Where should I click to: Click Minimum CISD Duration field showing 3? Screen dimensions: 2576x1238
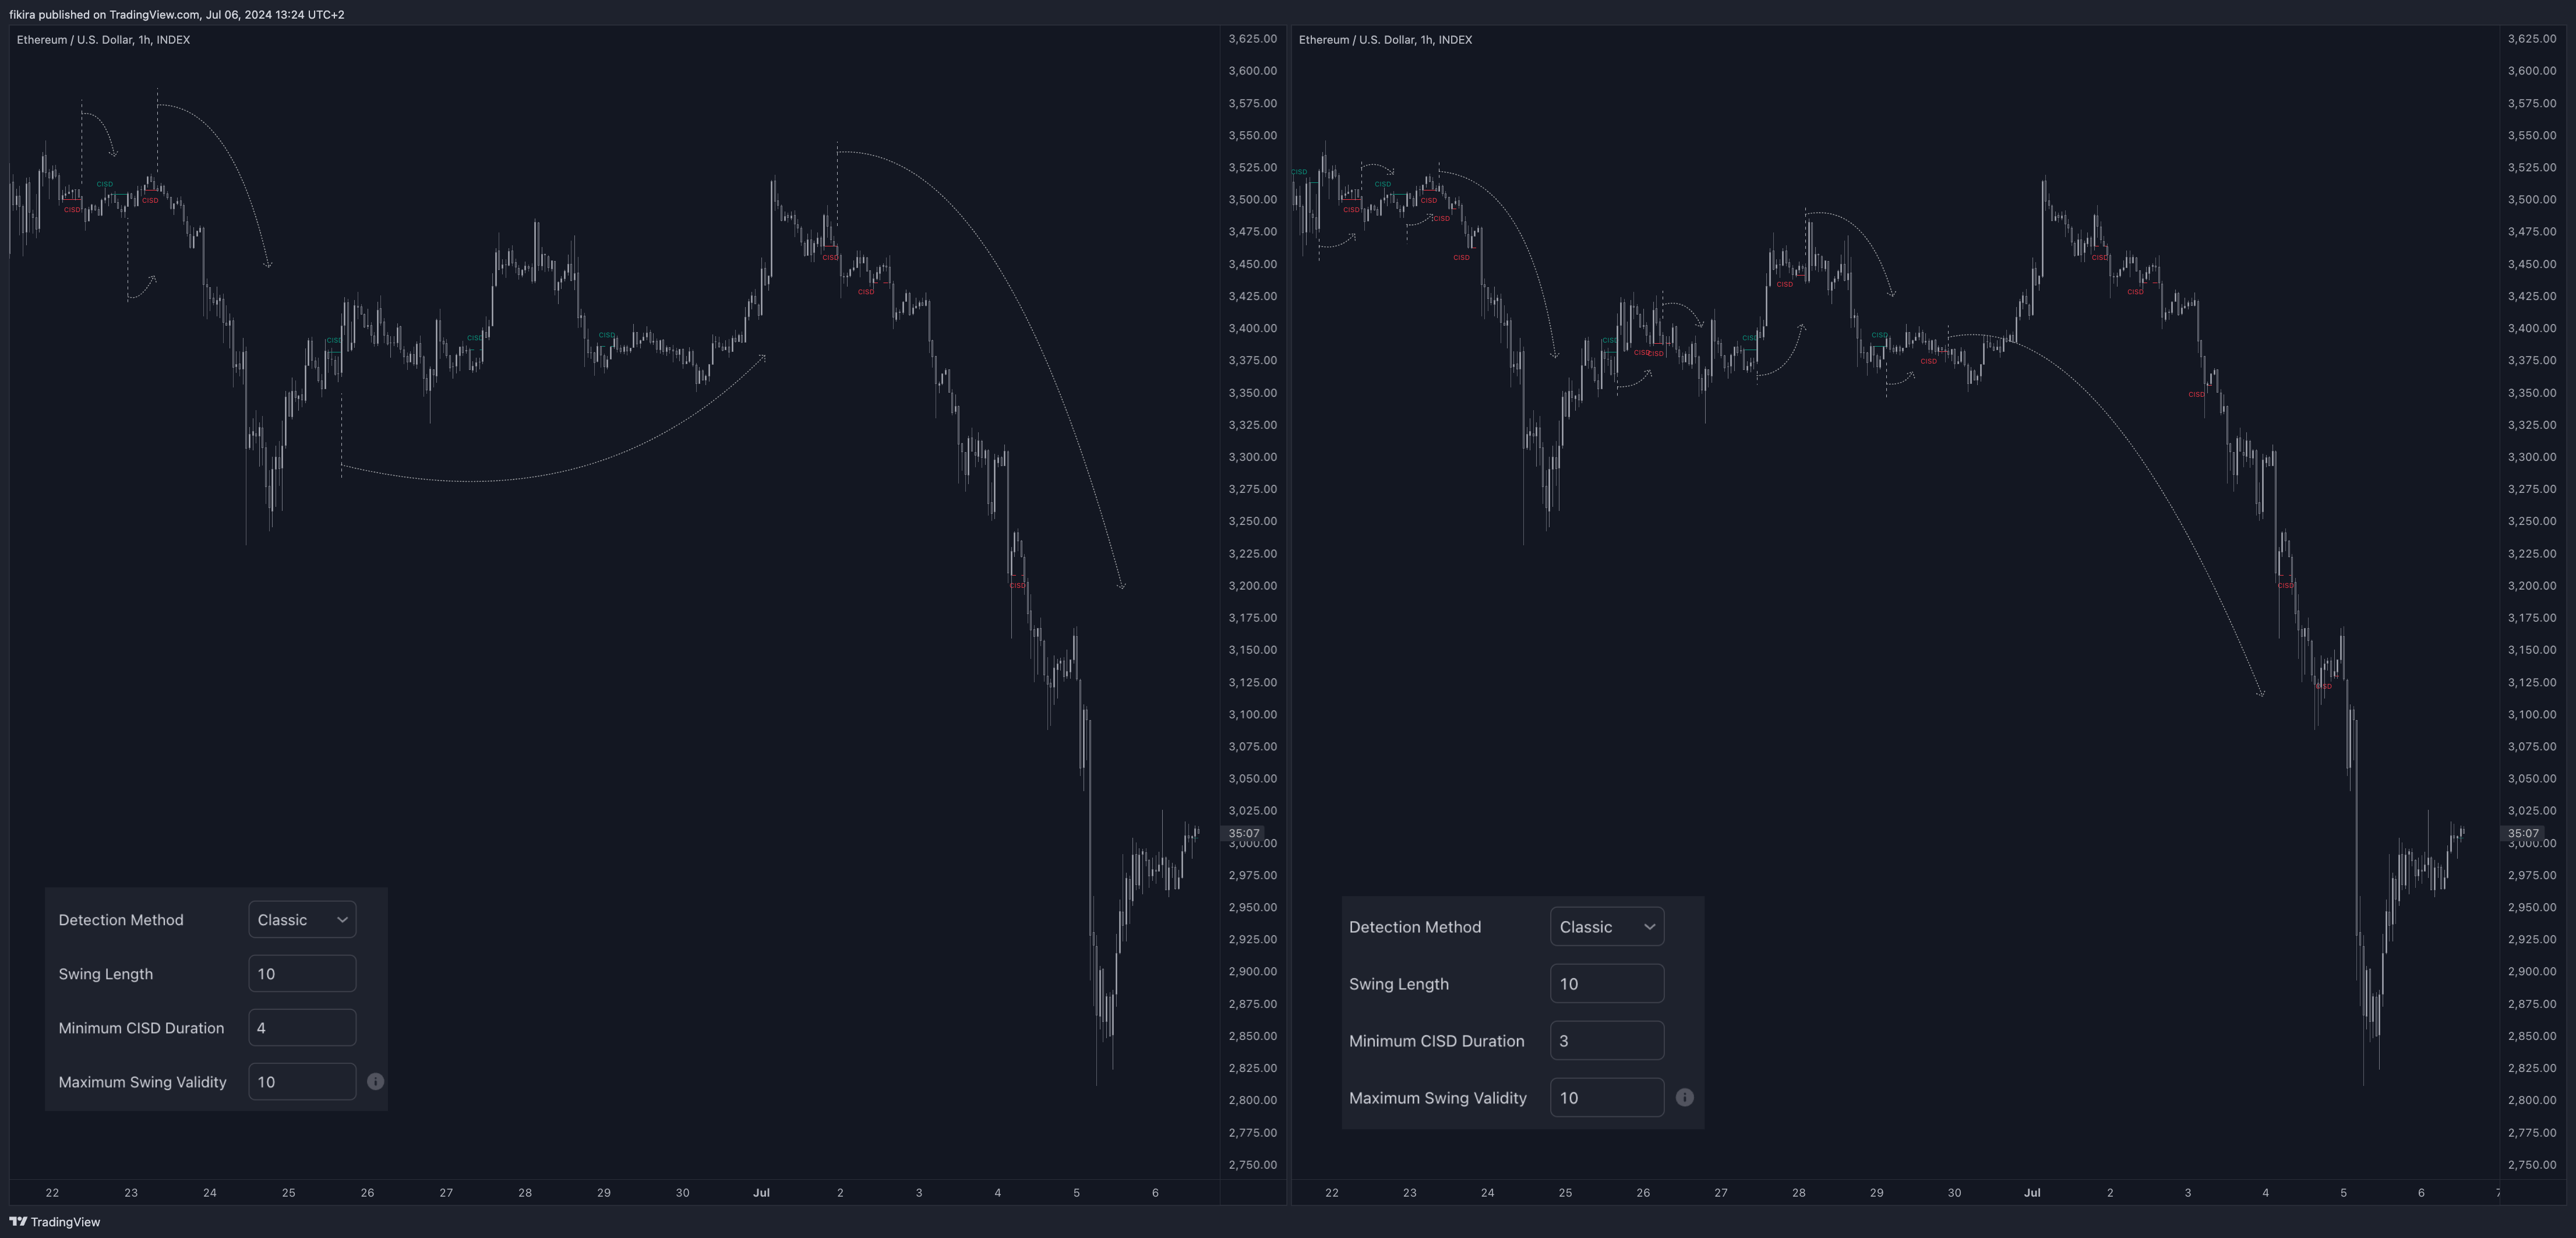point(1607,1041)
